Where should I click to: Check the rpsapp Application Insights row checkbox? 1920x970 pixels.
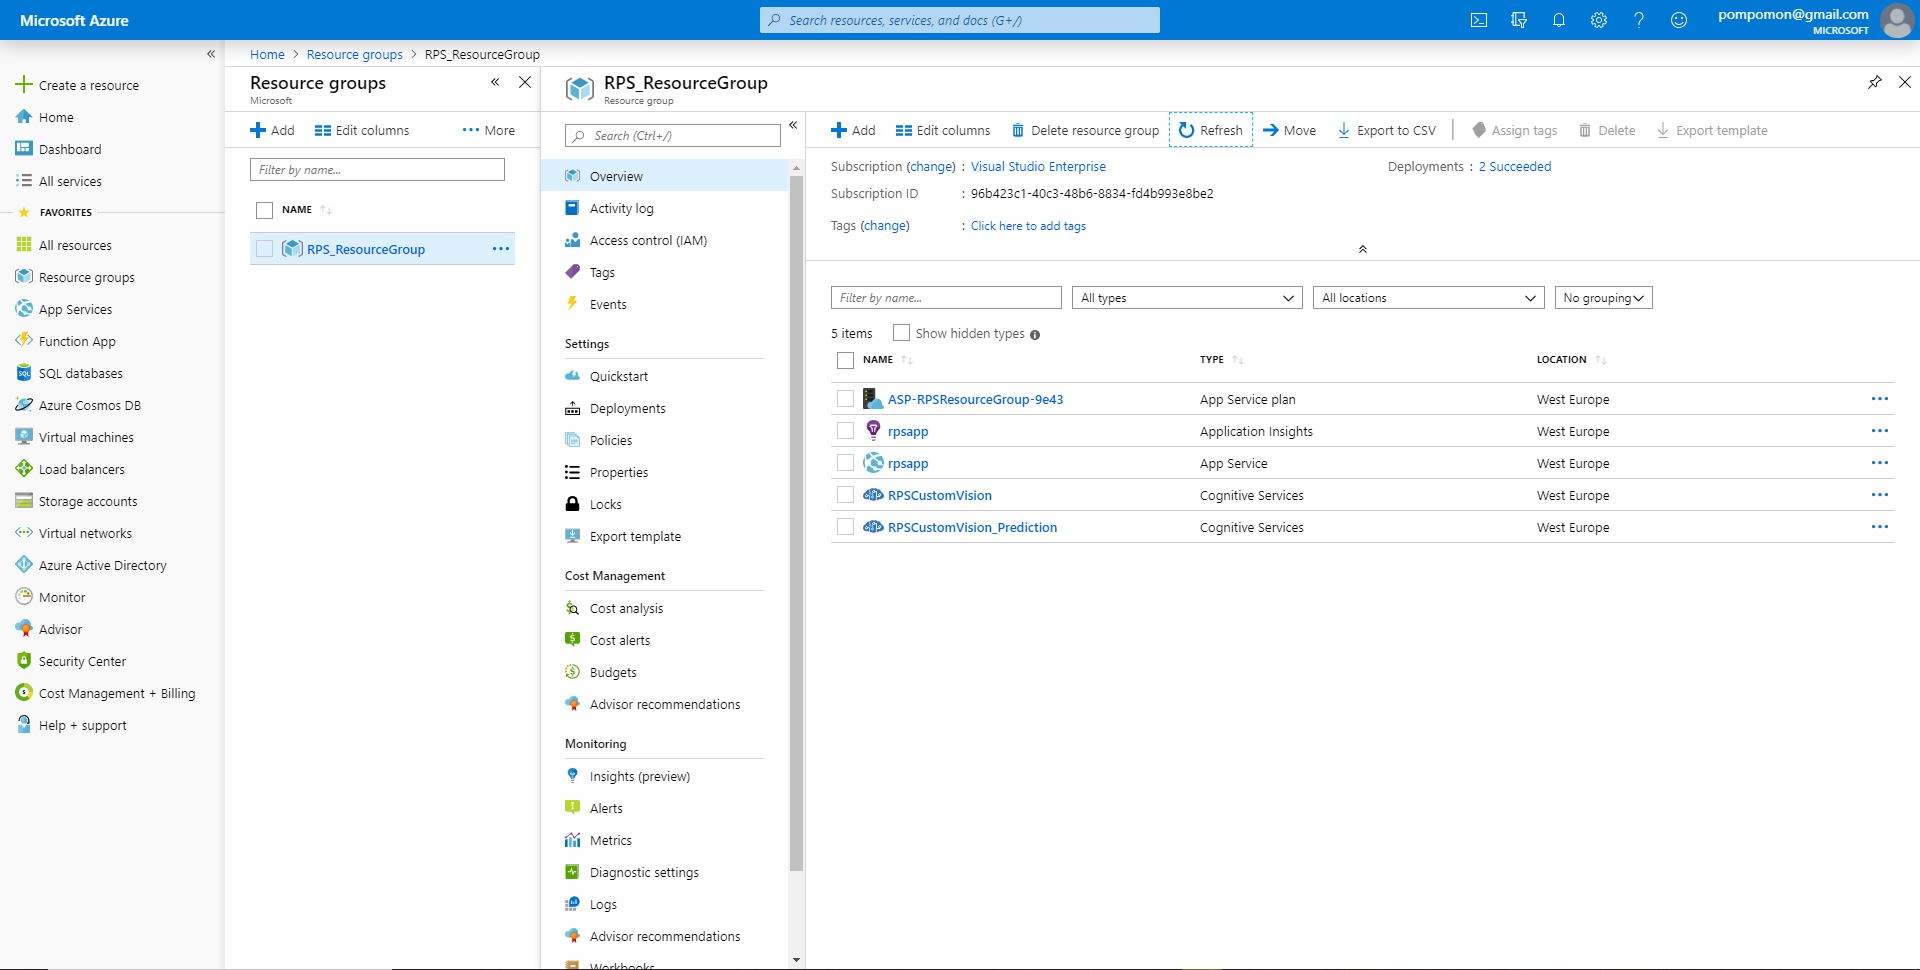tap(845, 431)
